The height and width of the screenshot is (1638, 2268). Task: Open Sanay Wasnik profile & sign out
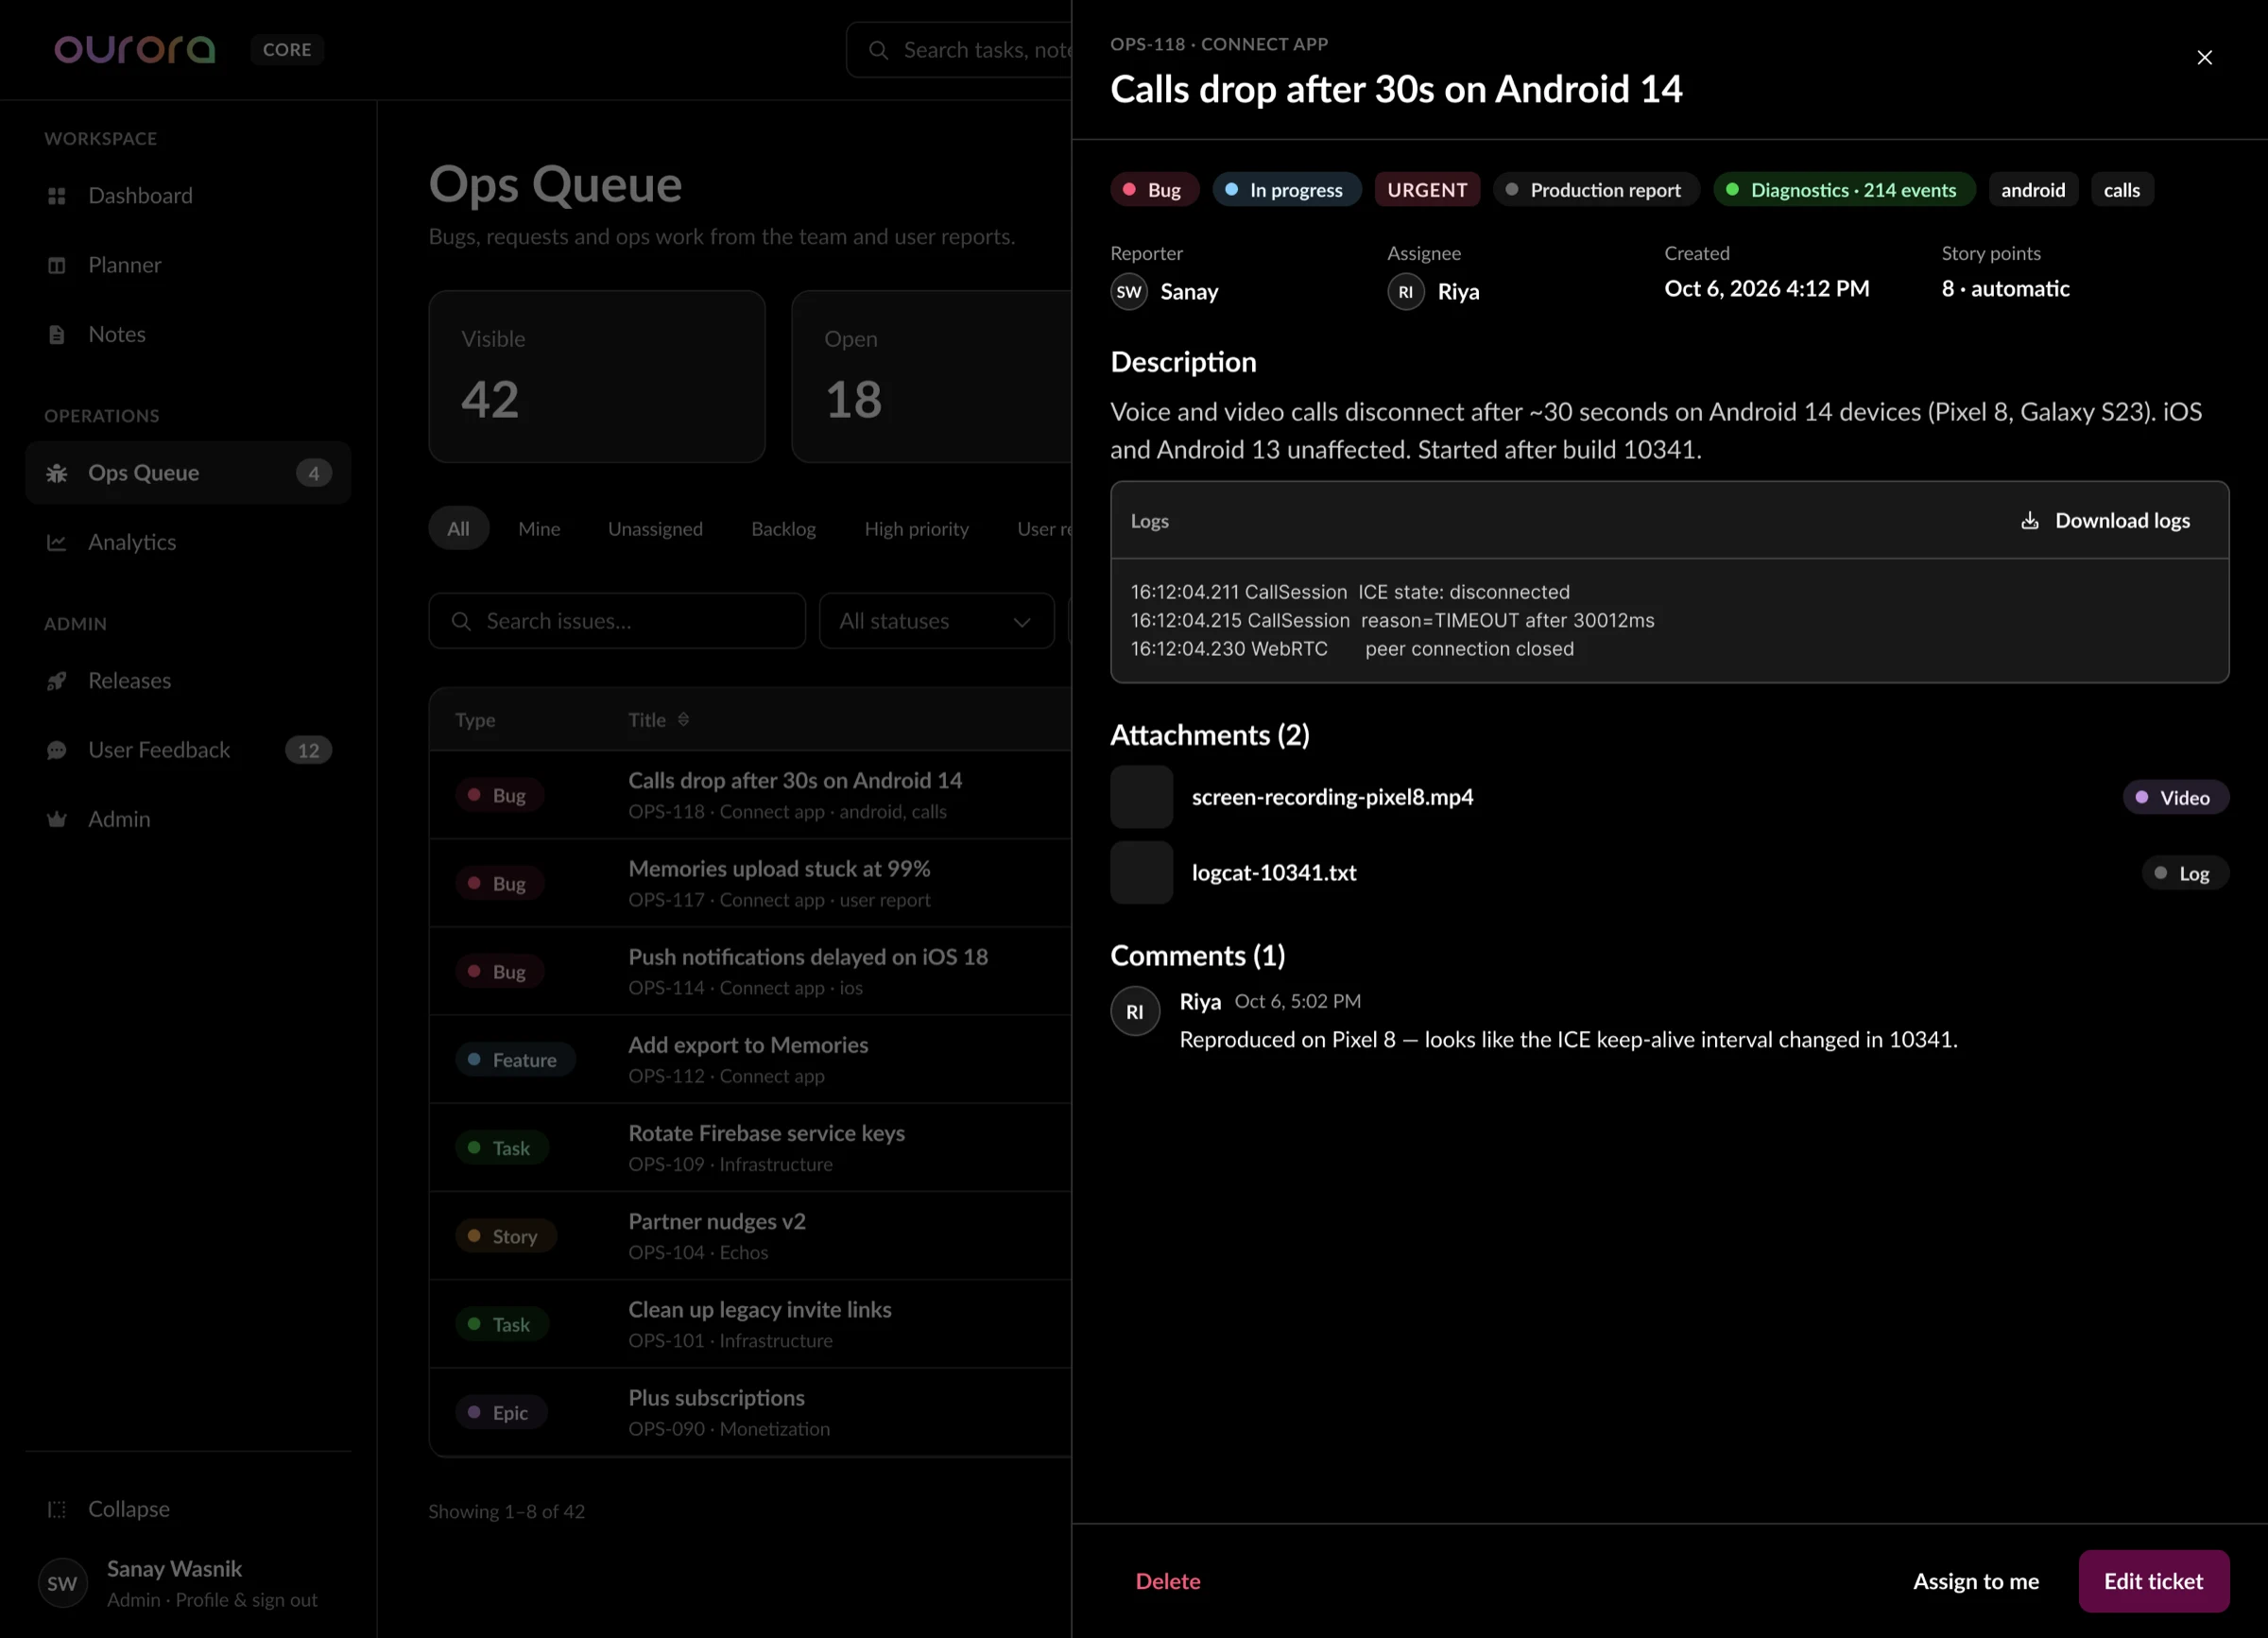point(188,1583)
